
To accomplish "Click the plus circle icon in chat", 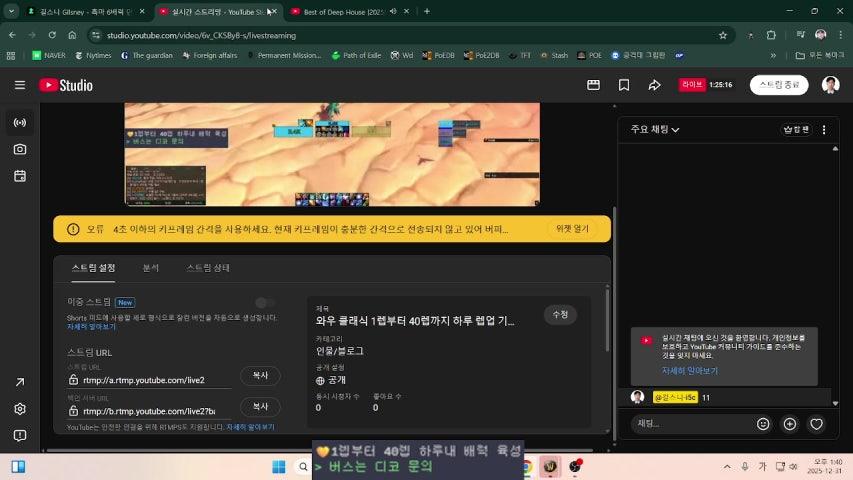I will click(790, 424).
